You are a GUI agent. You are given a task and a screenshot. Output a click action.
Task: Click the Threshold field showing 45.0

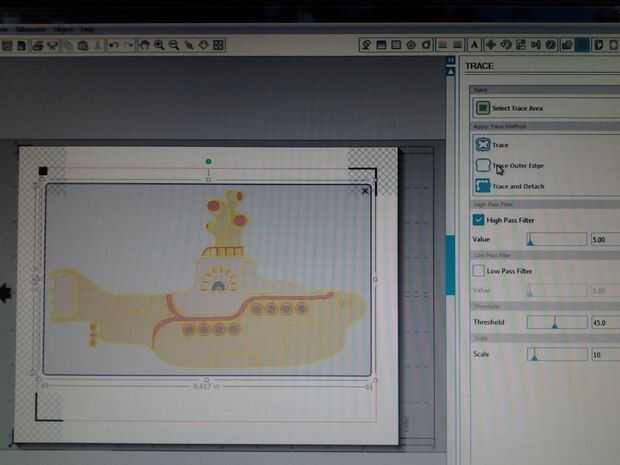[x=605, y=323]
